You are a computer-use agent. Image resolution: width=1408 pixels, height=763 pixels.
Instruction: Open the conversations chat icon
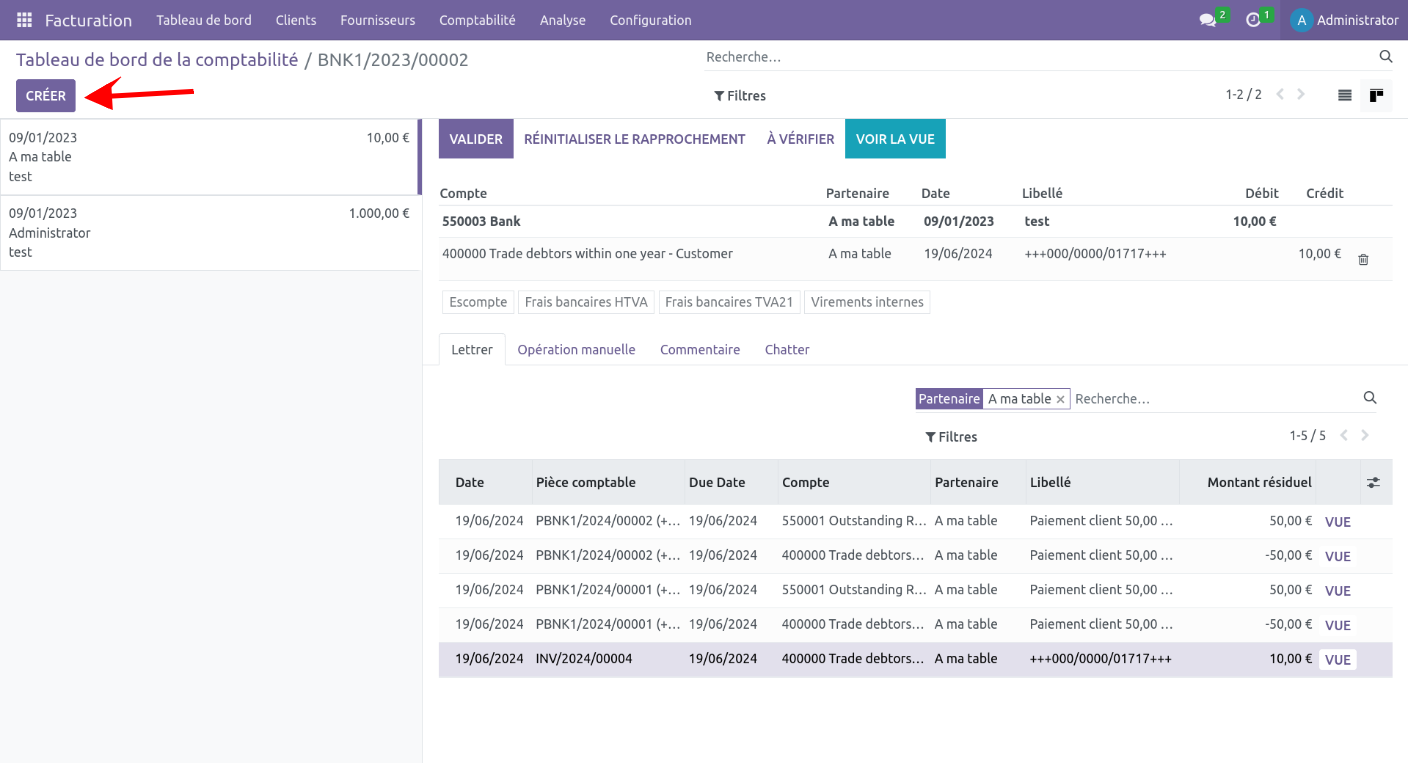[1208, 20]
